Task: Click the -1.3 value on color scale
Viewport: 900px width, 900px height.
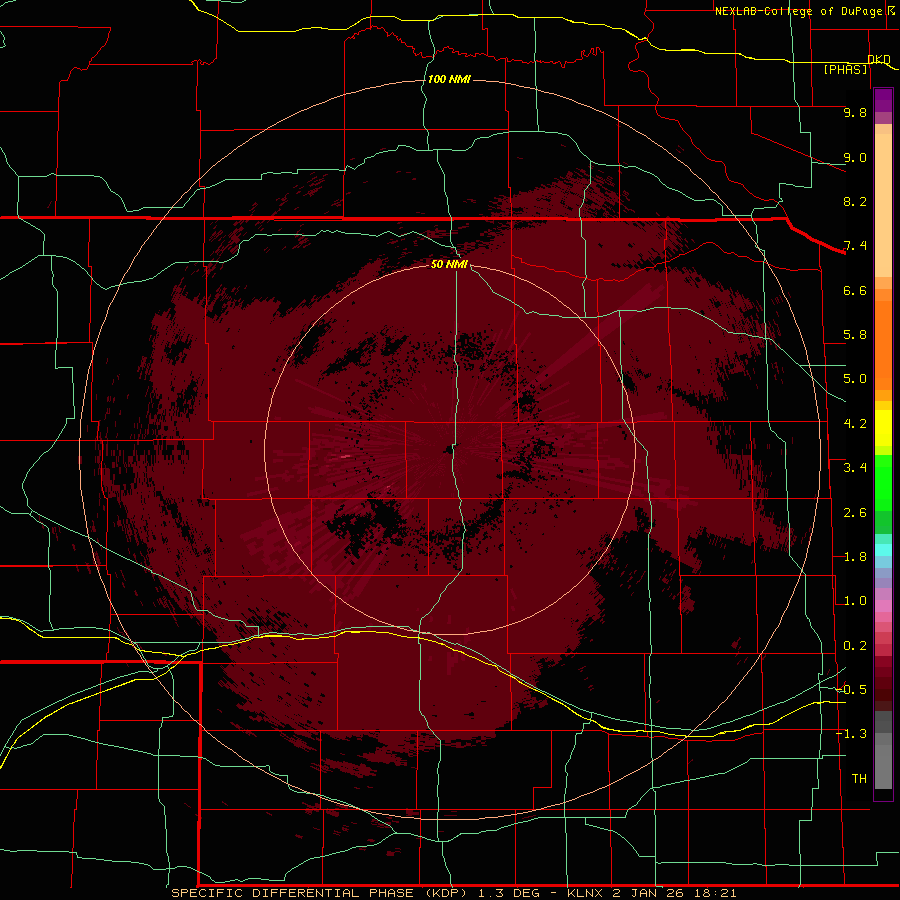Action: click(851, 734)
